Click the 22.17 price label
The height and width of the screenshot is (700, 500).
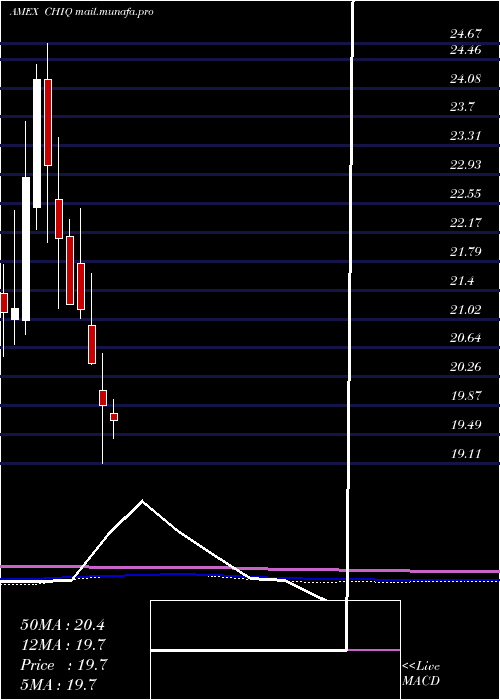pos(466,222)
